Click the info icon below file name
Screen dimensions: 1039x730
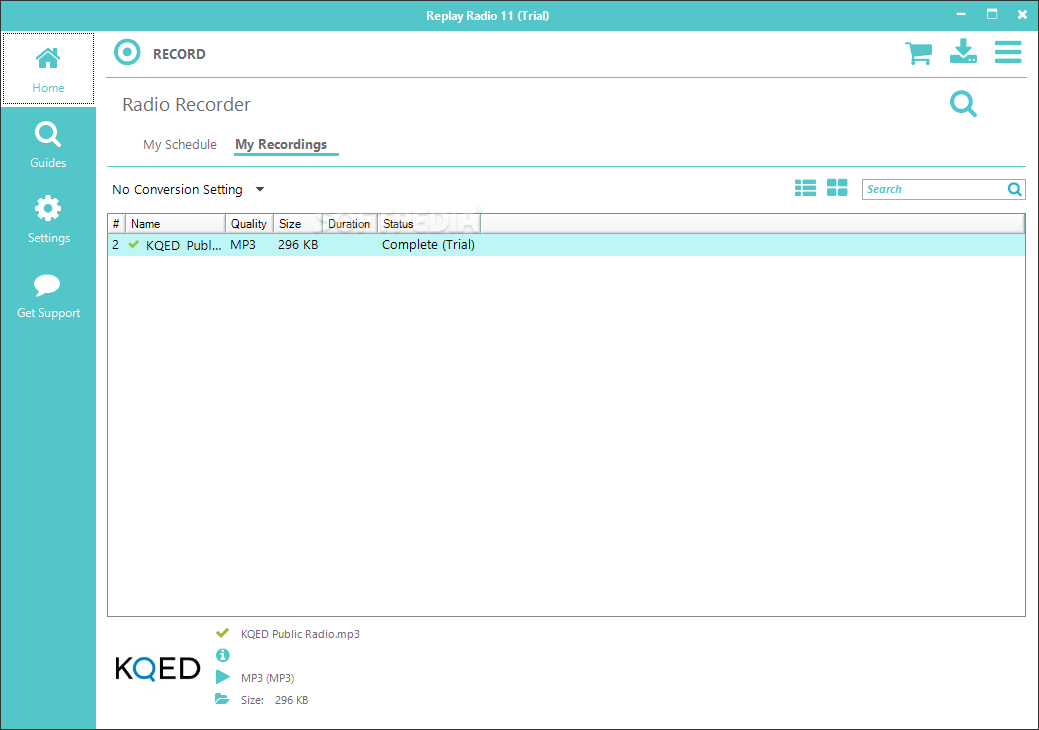pyautogui.click(x=222, y=656)
